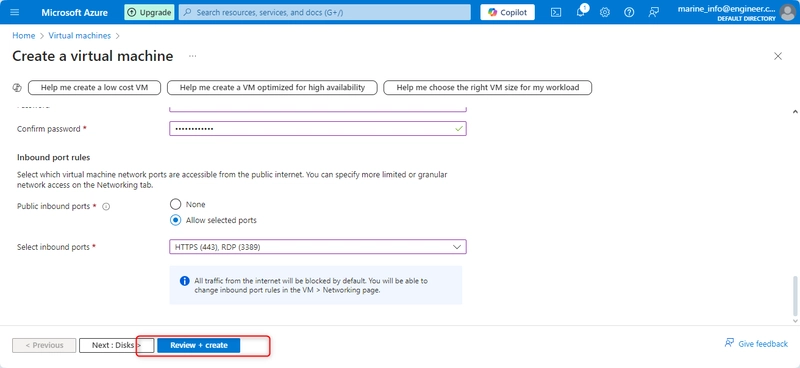Click into the Confirm password field
This screenshot has height=368, width=800.
(318, 129)
